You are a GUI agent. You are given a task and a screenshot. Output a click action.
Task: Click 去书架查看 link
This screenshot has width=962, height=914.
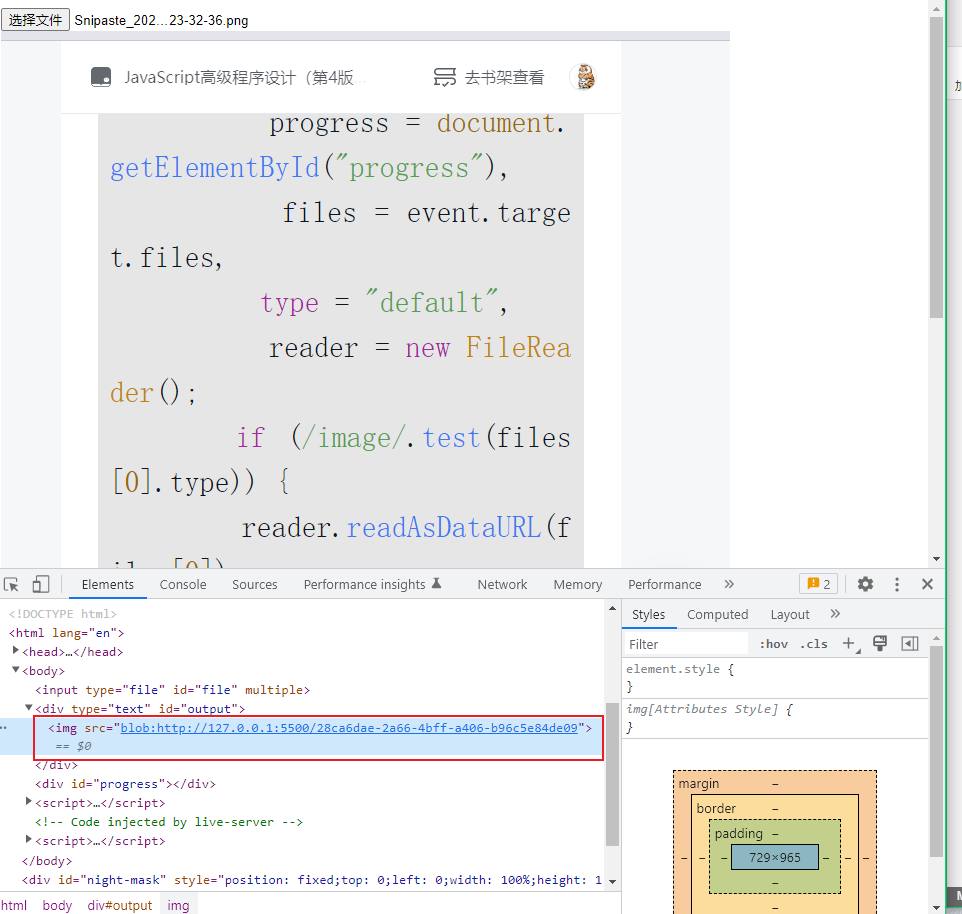(504, 77)
